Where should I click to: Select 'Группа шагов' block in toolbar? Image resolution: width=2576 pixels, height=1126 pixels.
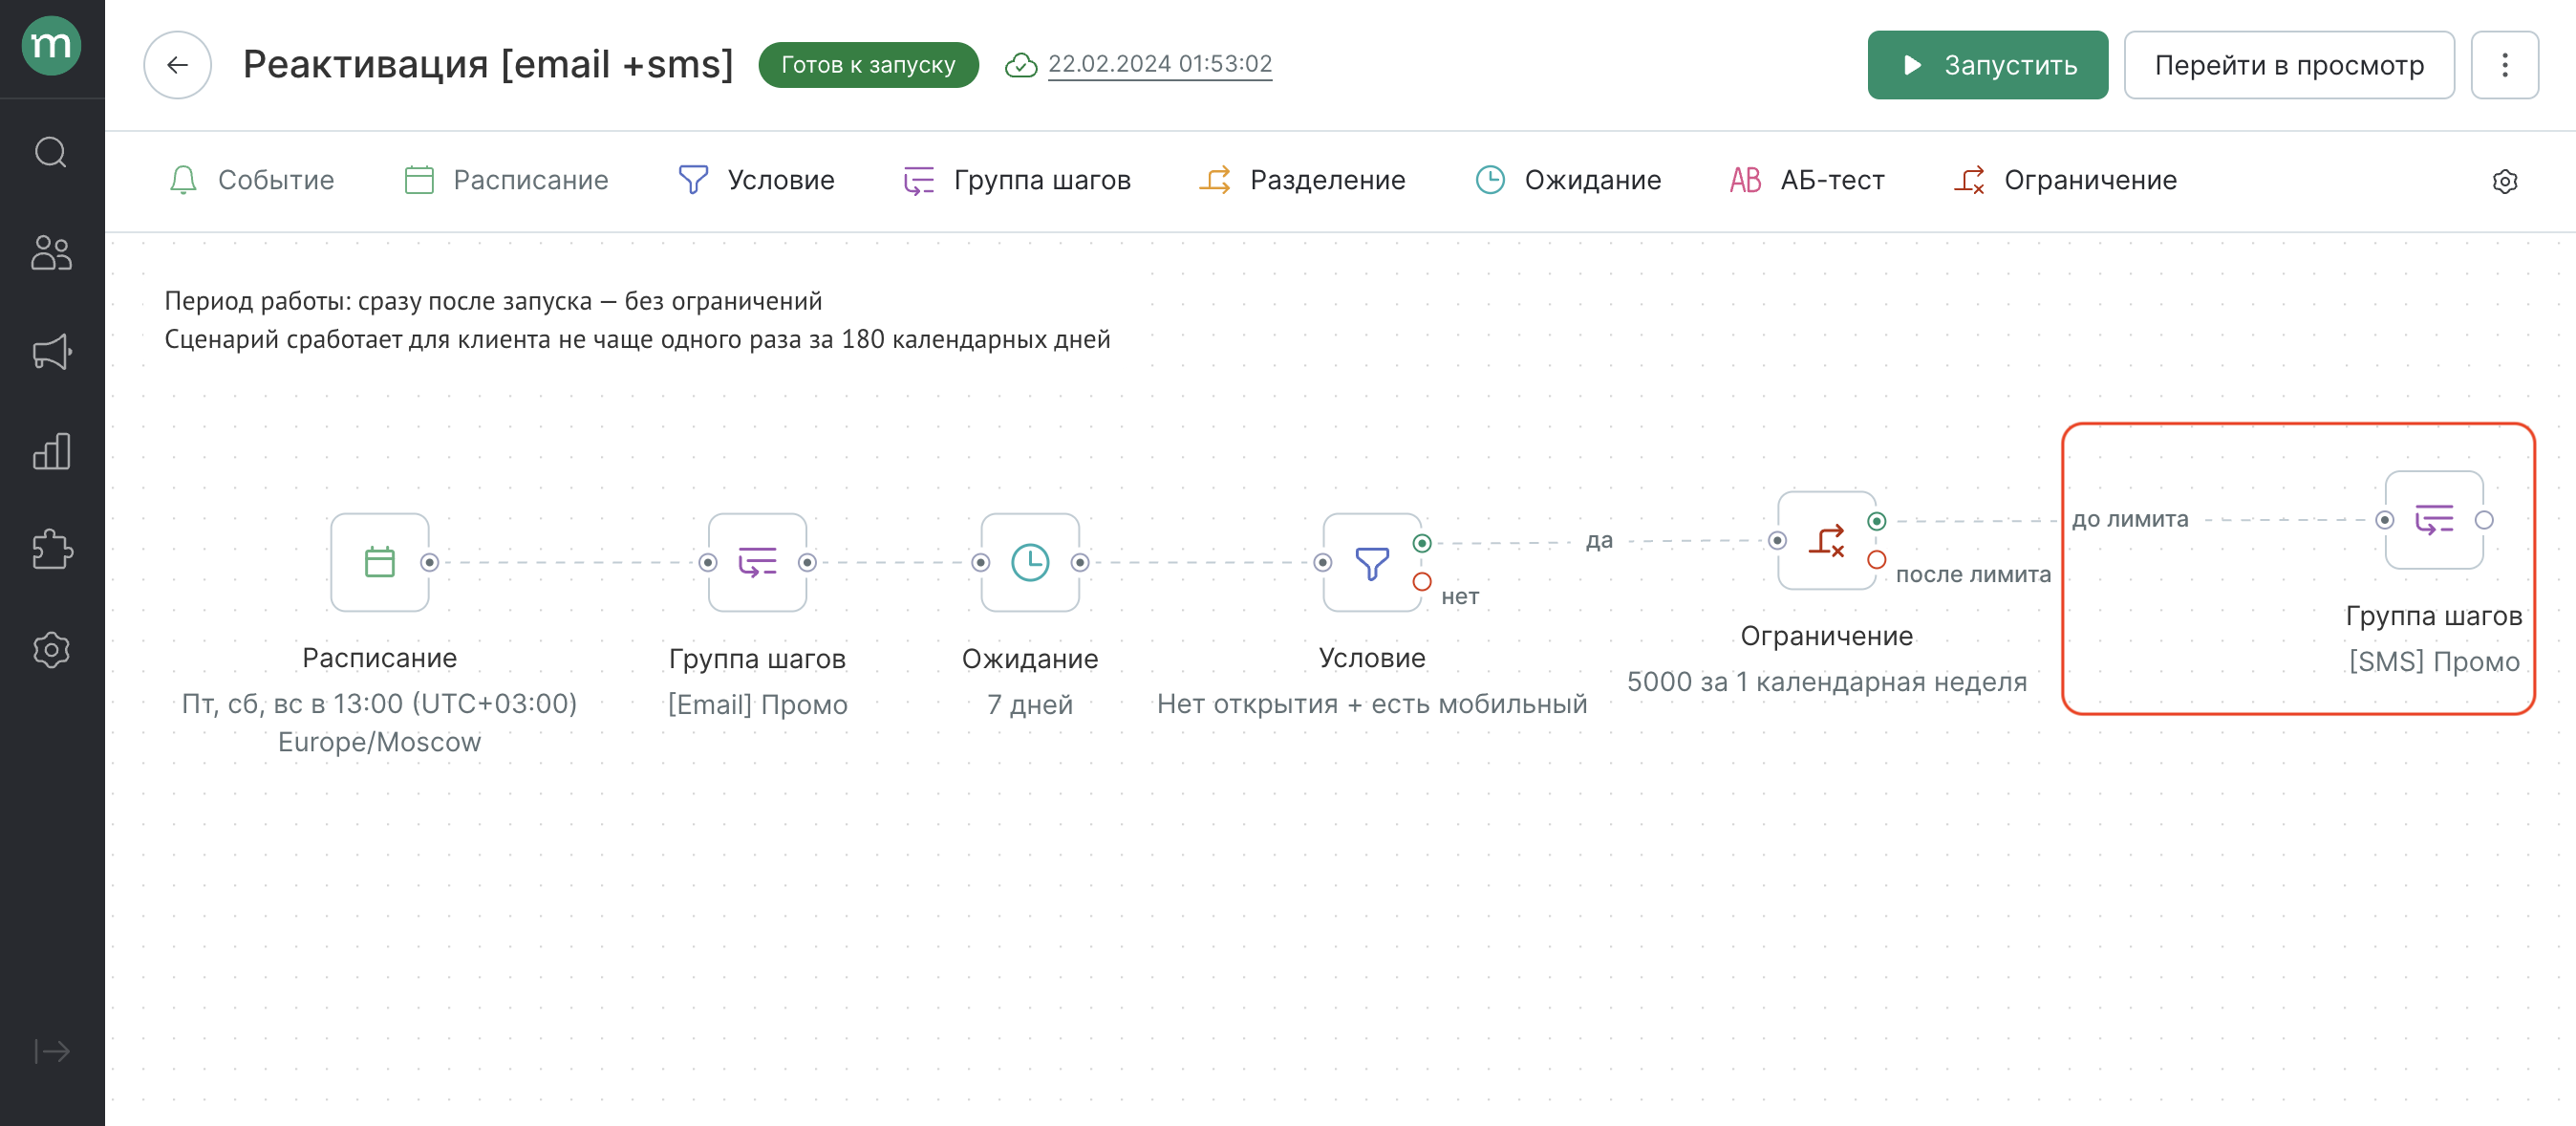[1017, 180]
